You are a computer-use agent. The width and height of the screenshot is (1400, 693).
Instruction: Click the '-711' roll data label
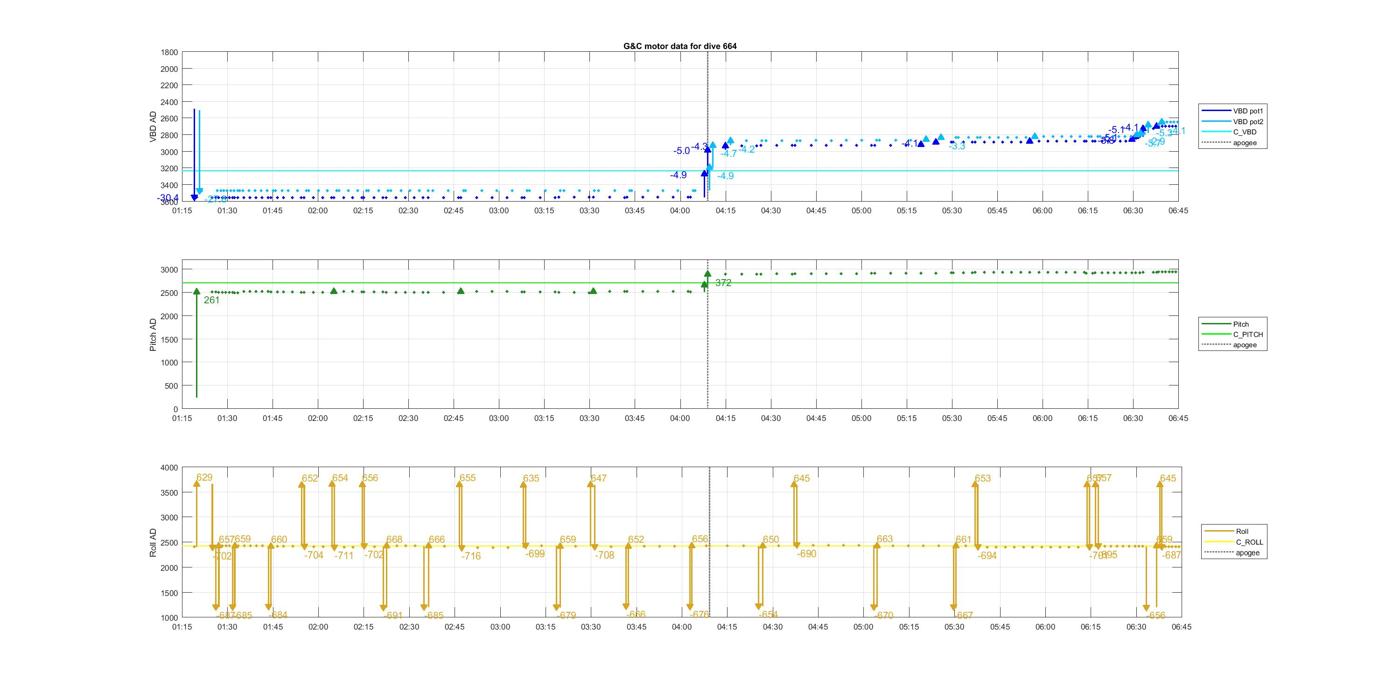[x=344, y=555]
